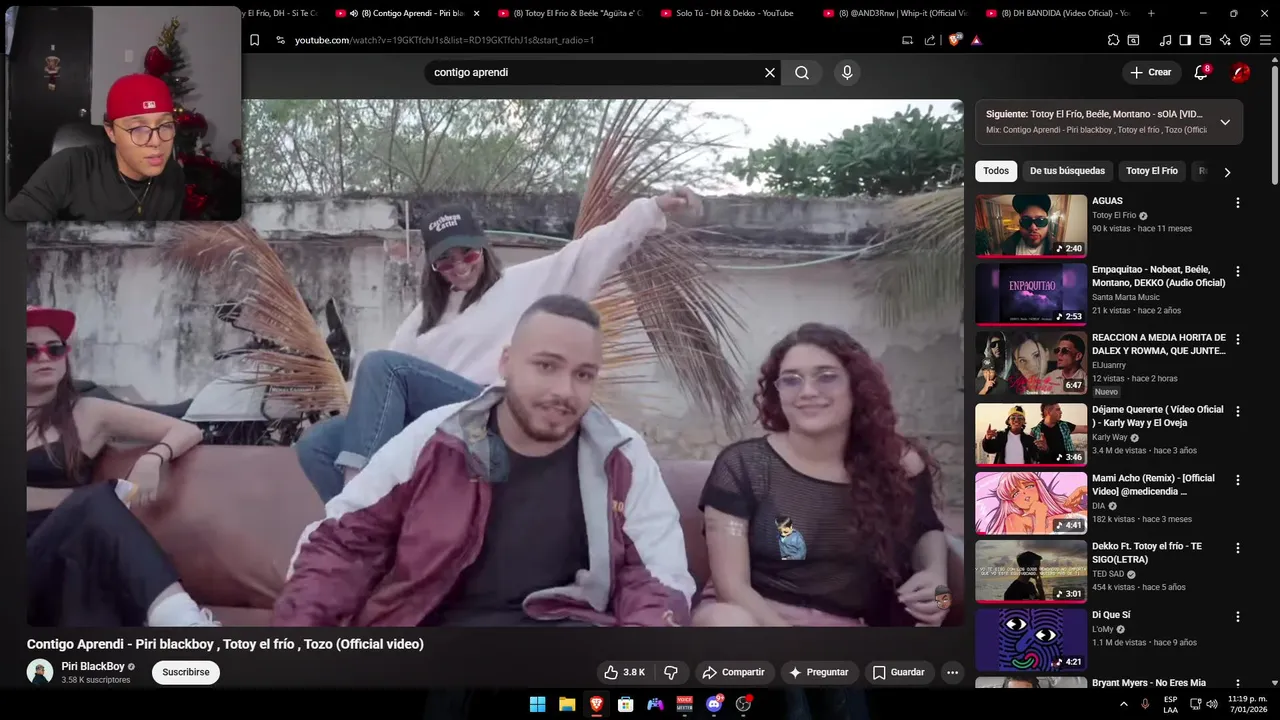Toggle the system tray microphone icon
This screenshot has width=1280, height=720.
pyautogui.click(x=1145, y=704)
